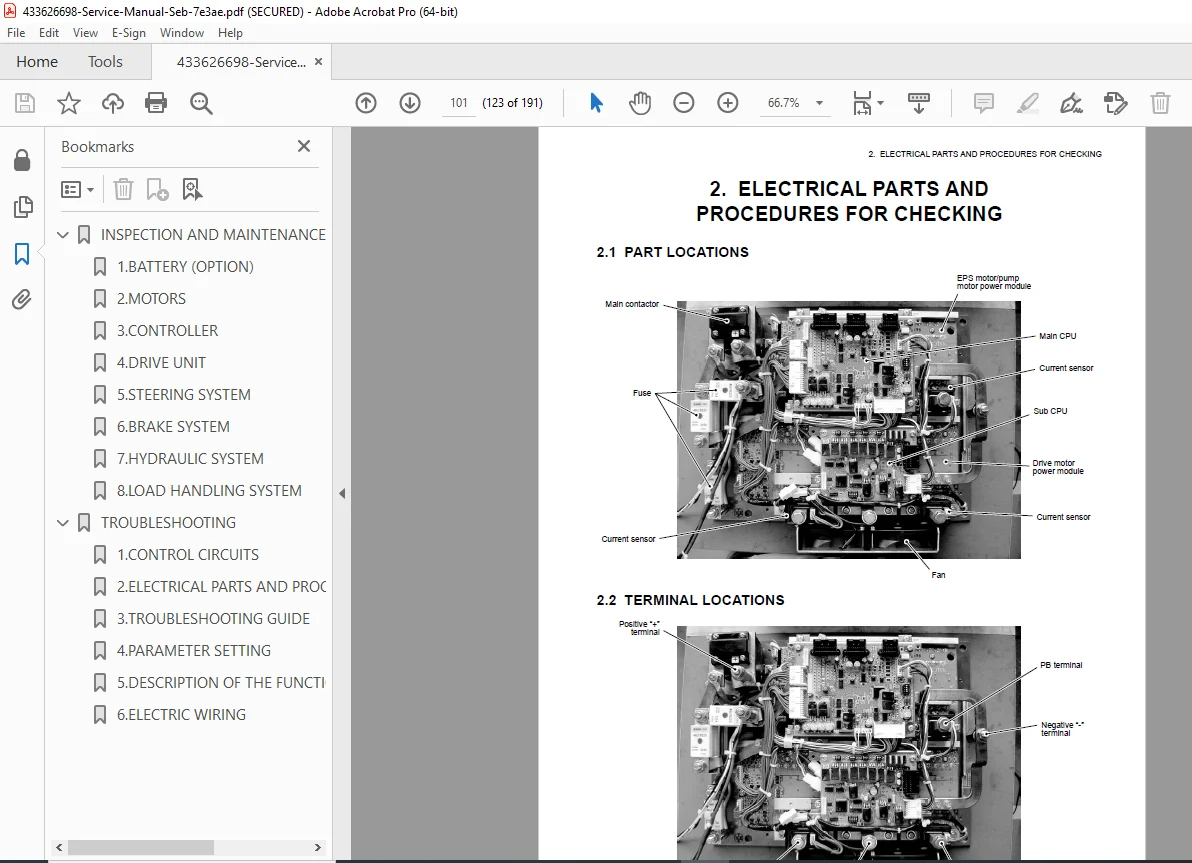This screenshot has height=863, width=1192.
Task: Open the 6.BRAKE SYSTEM bookmark
Action: [173, 427]
